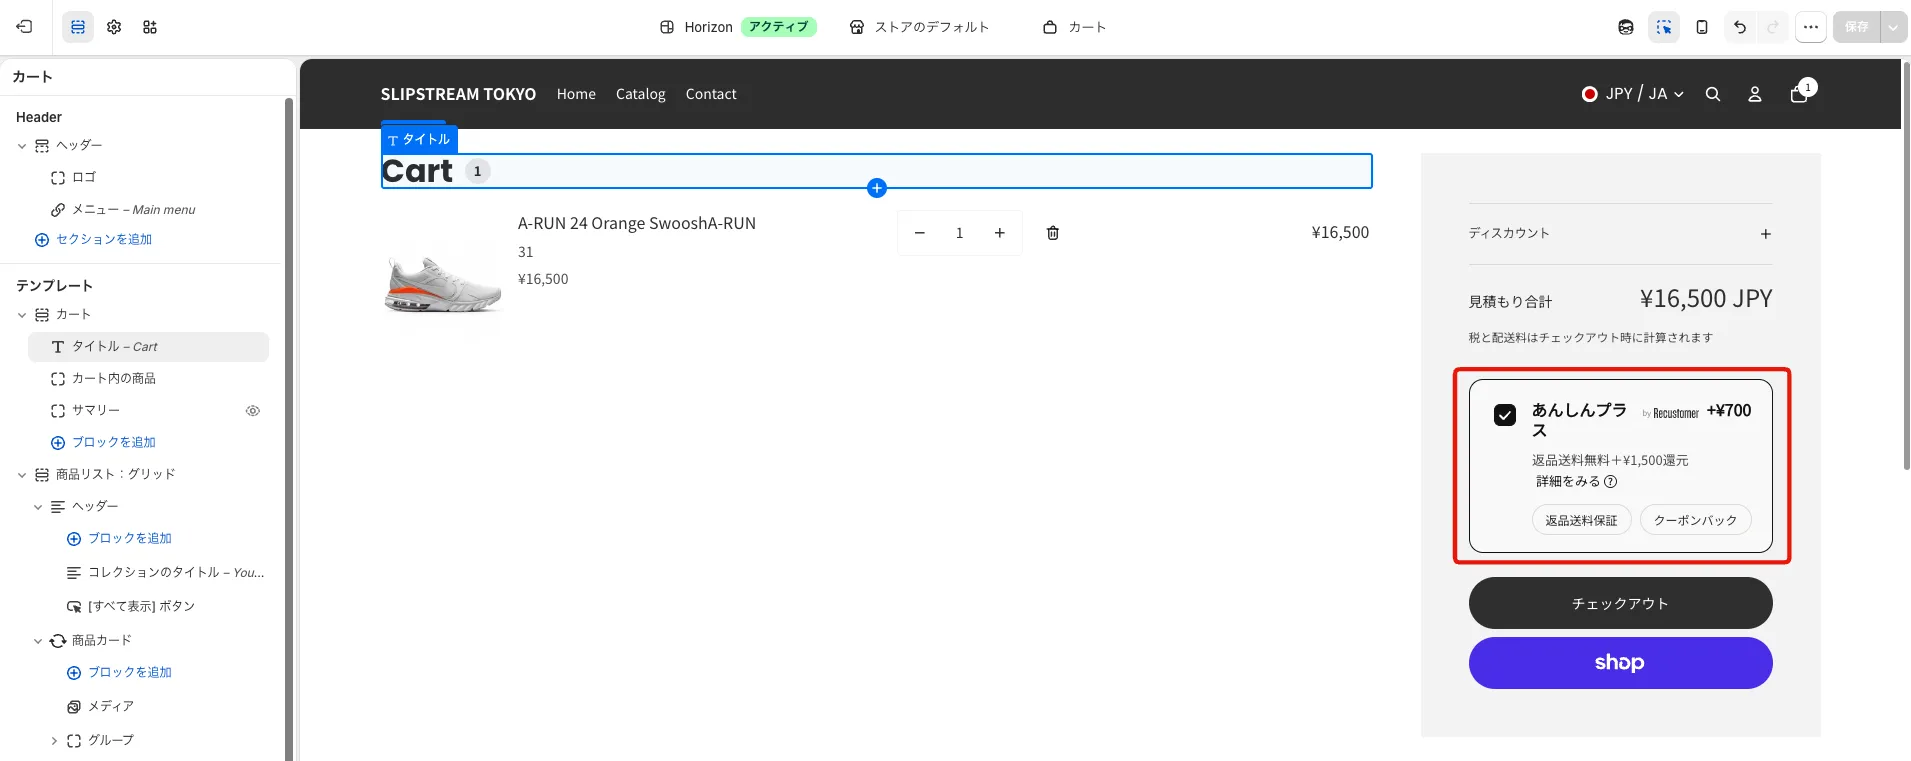Expand the ディスカウント plus toggle
Image resolution: width=1911 pixels, height=761 pixels.
point(1766,234)
